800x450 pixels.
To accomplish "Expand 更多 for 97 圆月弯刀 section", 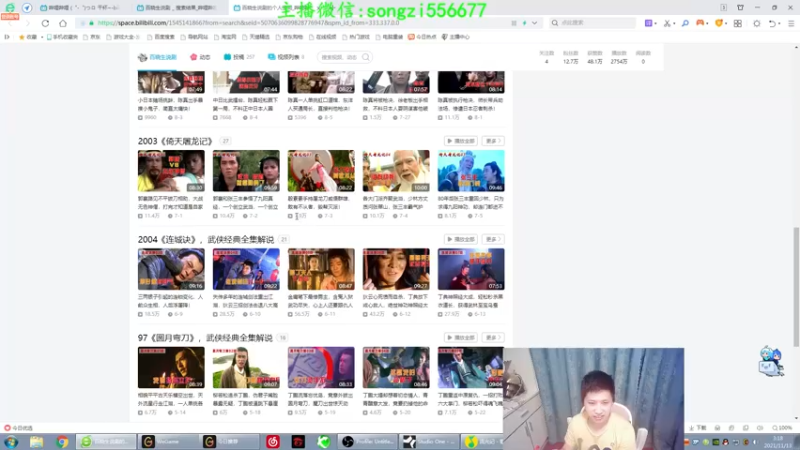I will pos(492,338).
